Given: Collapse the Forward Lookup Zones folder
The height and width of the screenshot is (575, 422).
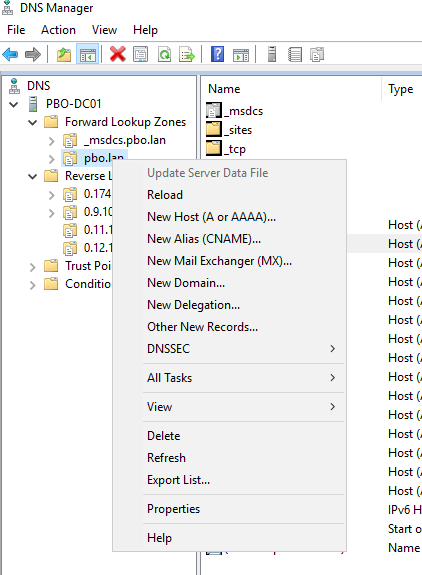Looking at the screenshot, I should 33,122.
